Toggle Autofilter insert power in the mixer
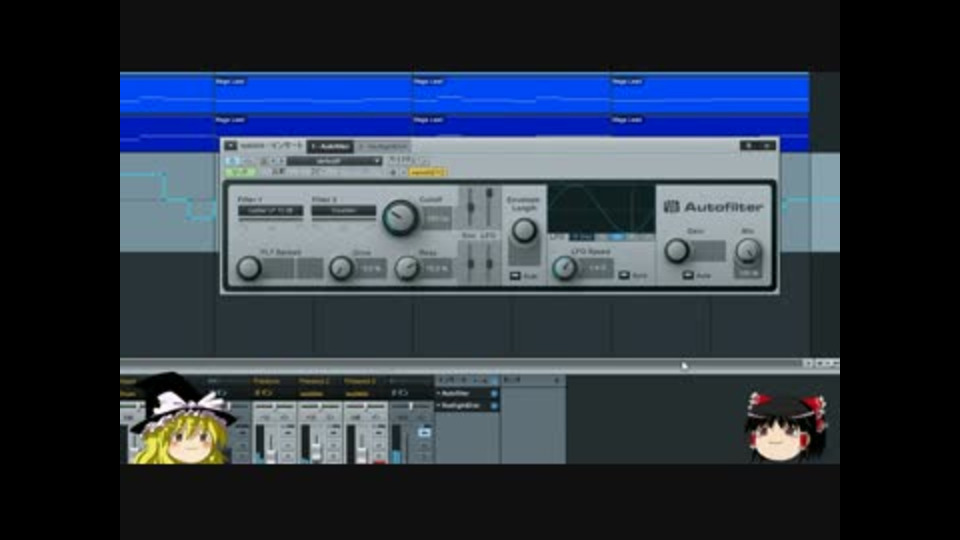This screenshot has width=960, height=540. 494,393
